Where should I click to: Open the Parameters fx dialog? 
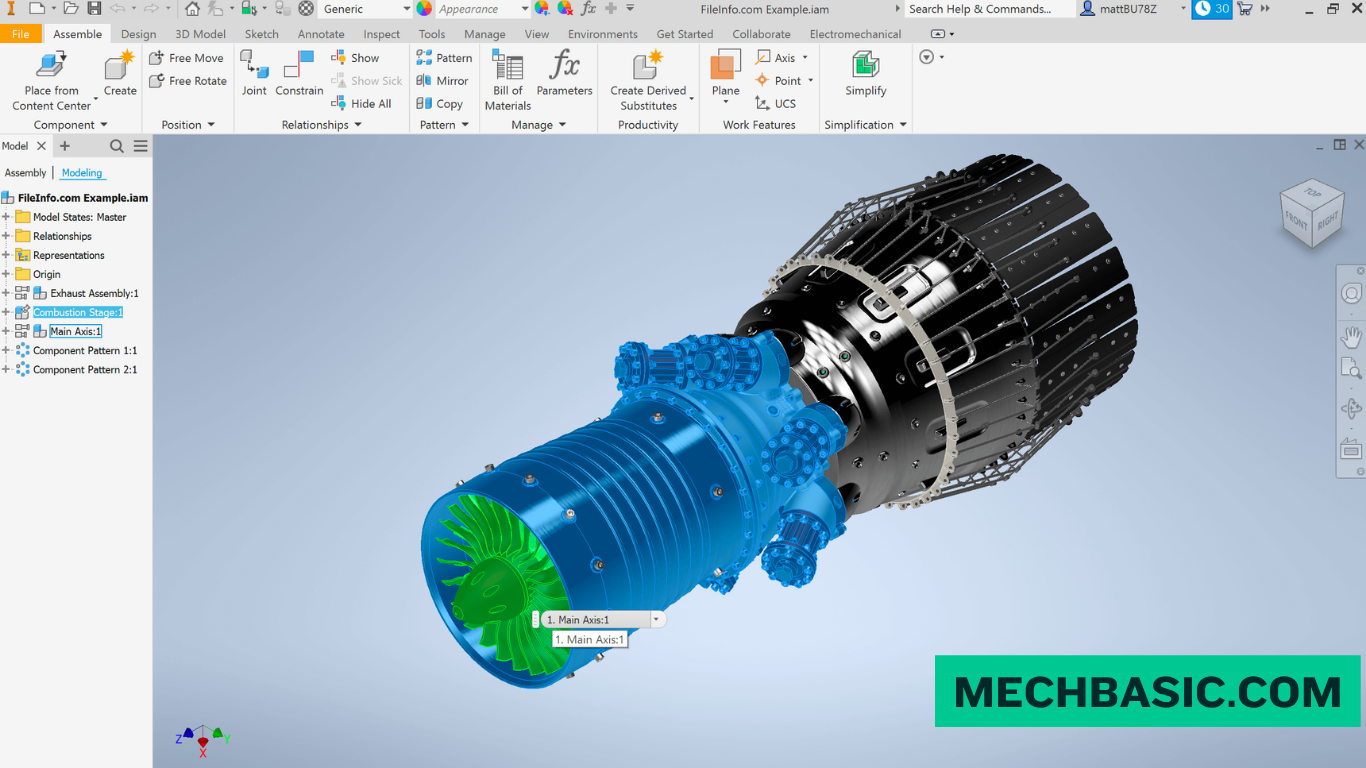(564, 75)
